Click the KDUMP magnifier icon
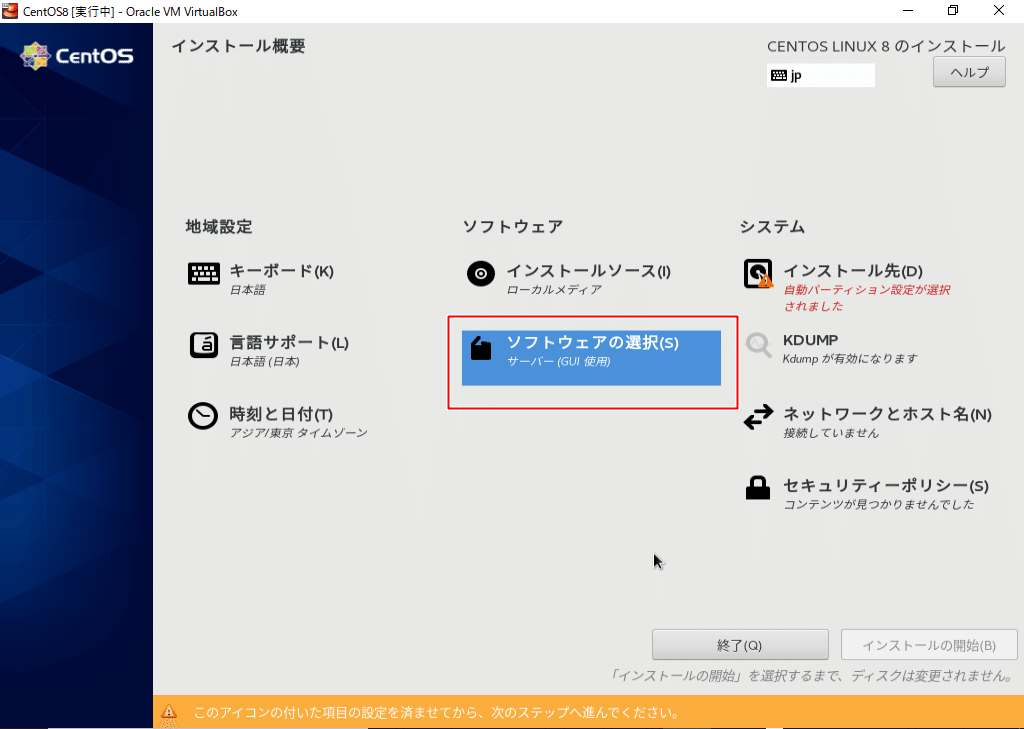Viewport: 1024px width, 729px height. tap(758, 345)
